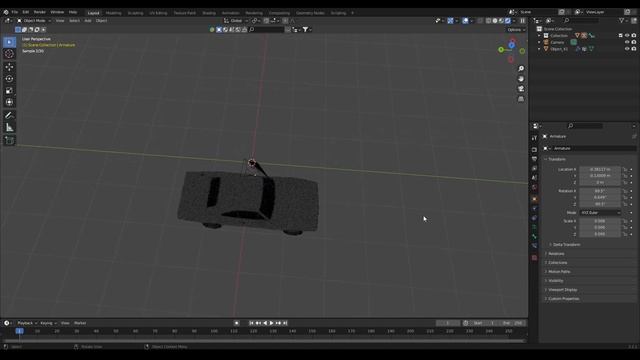
Task: Switch to the Shading workspace tab
Action: pos(209,13)
